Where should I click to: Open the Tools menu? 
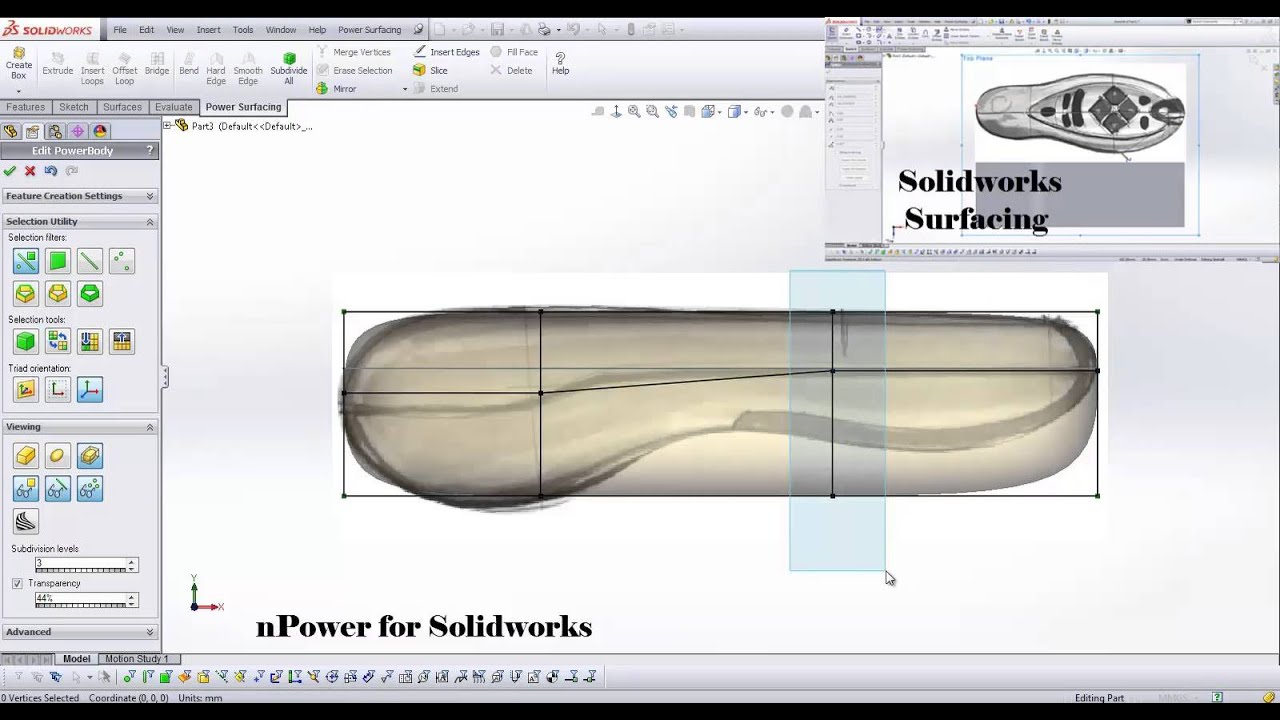click(243, 30)
